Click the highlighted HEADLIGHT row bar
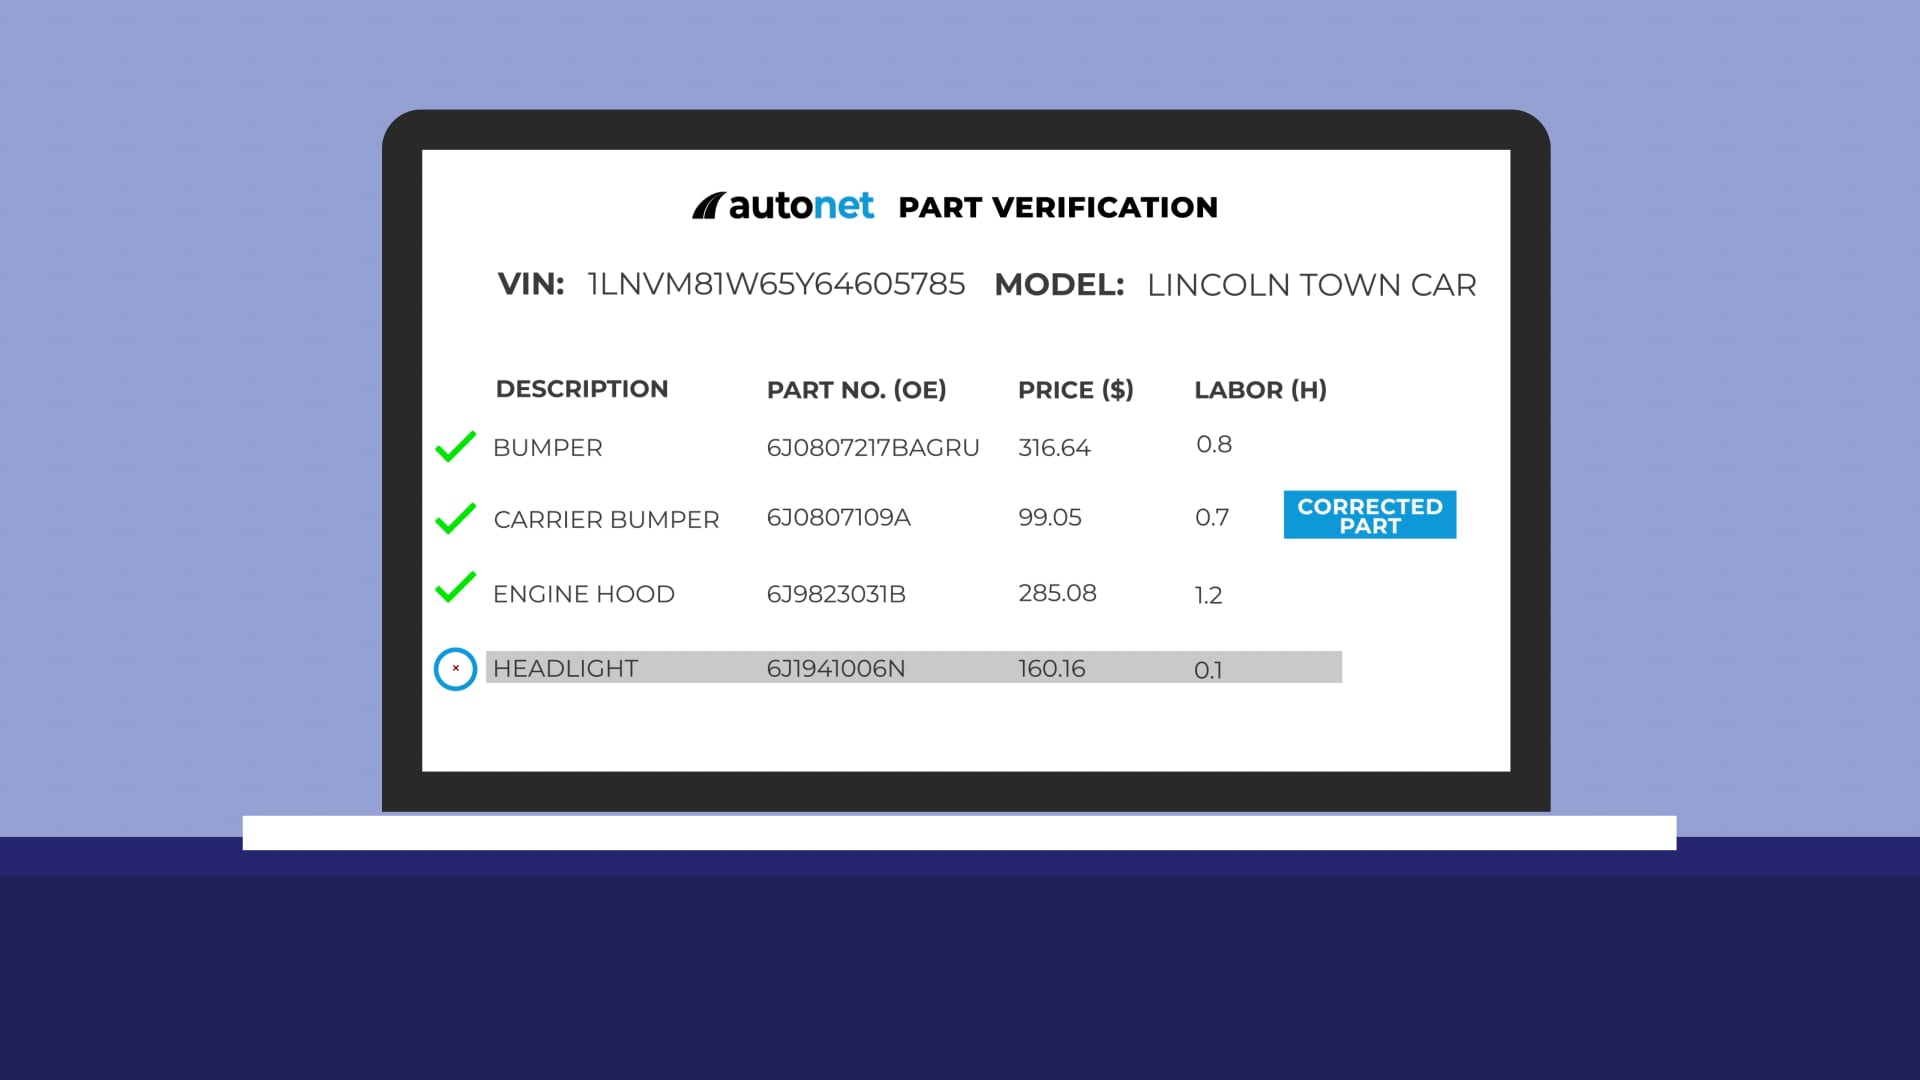The height and width of the screenshot is (1080, 1920). coord(913,668)
